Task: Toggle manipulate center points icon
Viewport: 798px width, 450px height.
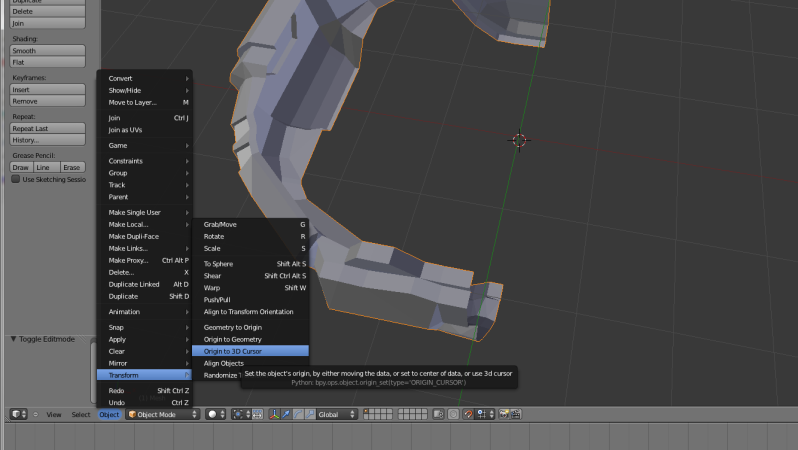Action: 258,414
